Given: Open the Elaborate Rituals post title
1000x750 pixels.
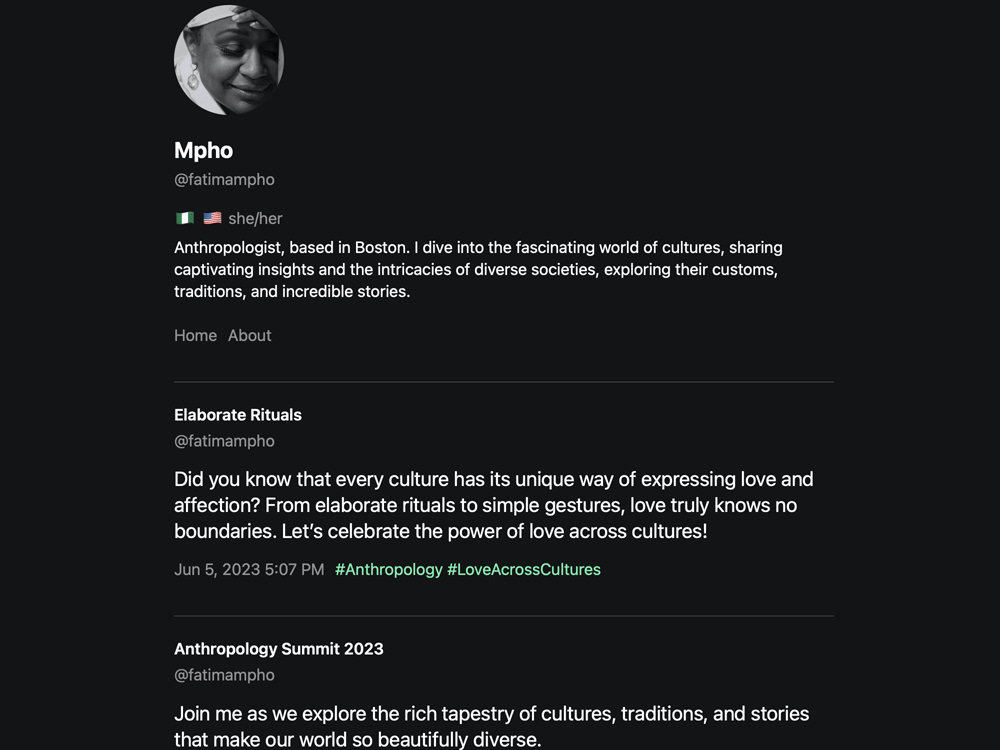Looking at the screenshot, I should pyautogui.click(x=238, y=415).
